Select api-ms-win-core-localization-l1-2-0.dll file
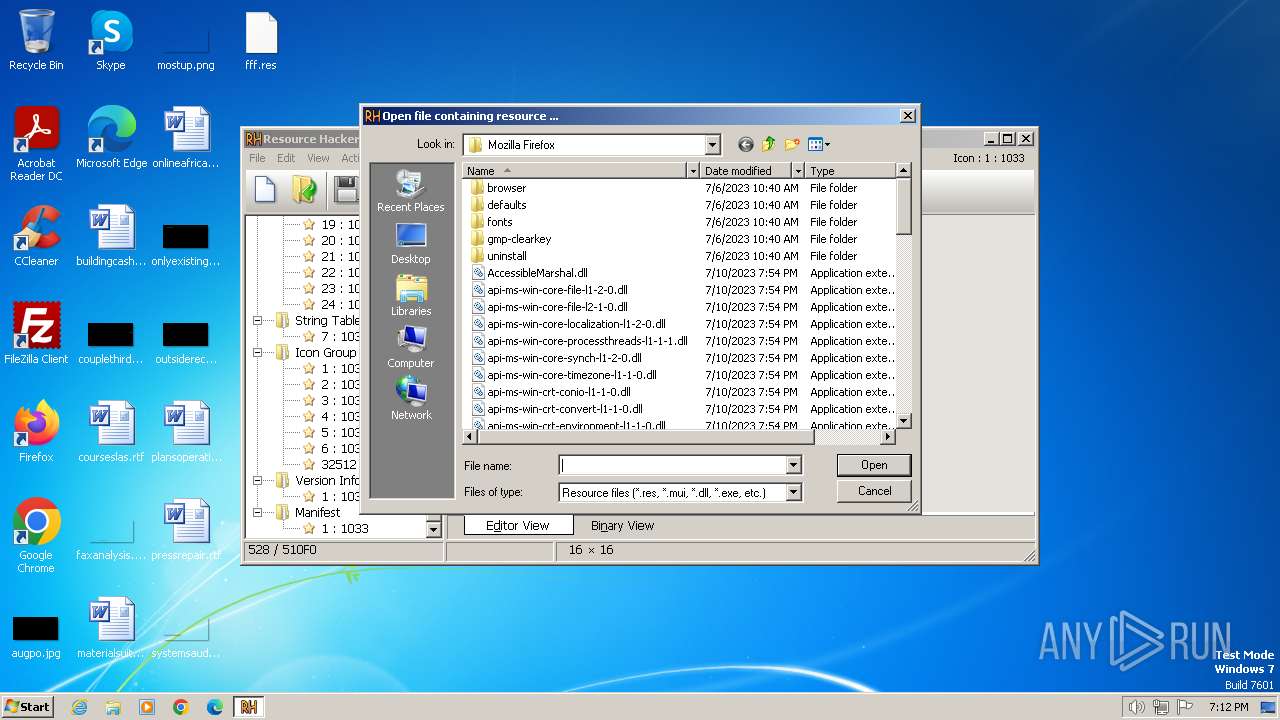Screen dimensions: 1280x720 point(568,324)
